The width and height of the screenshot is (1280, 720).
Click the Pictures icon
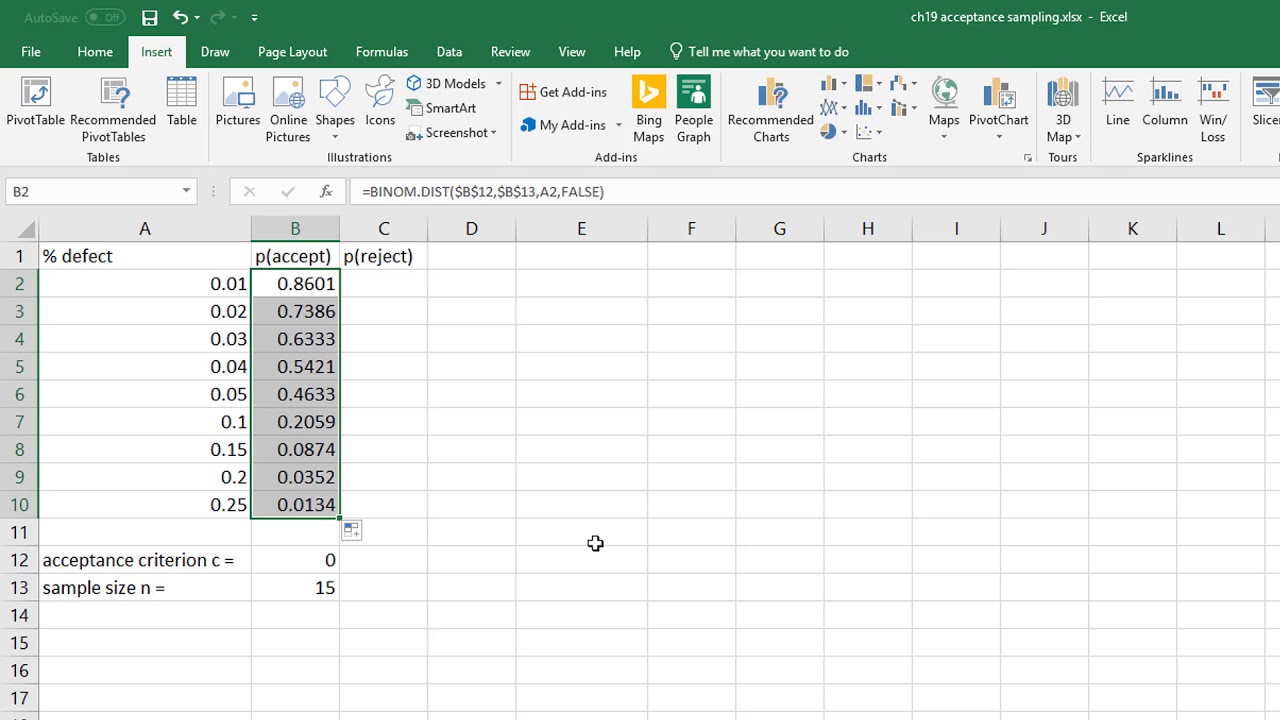coord(238,103)
